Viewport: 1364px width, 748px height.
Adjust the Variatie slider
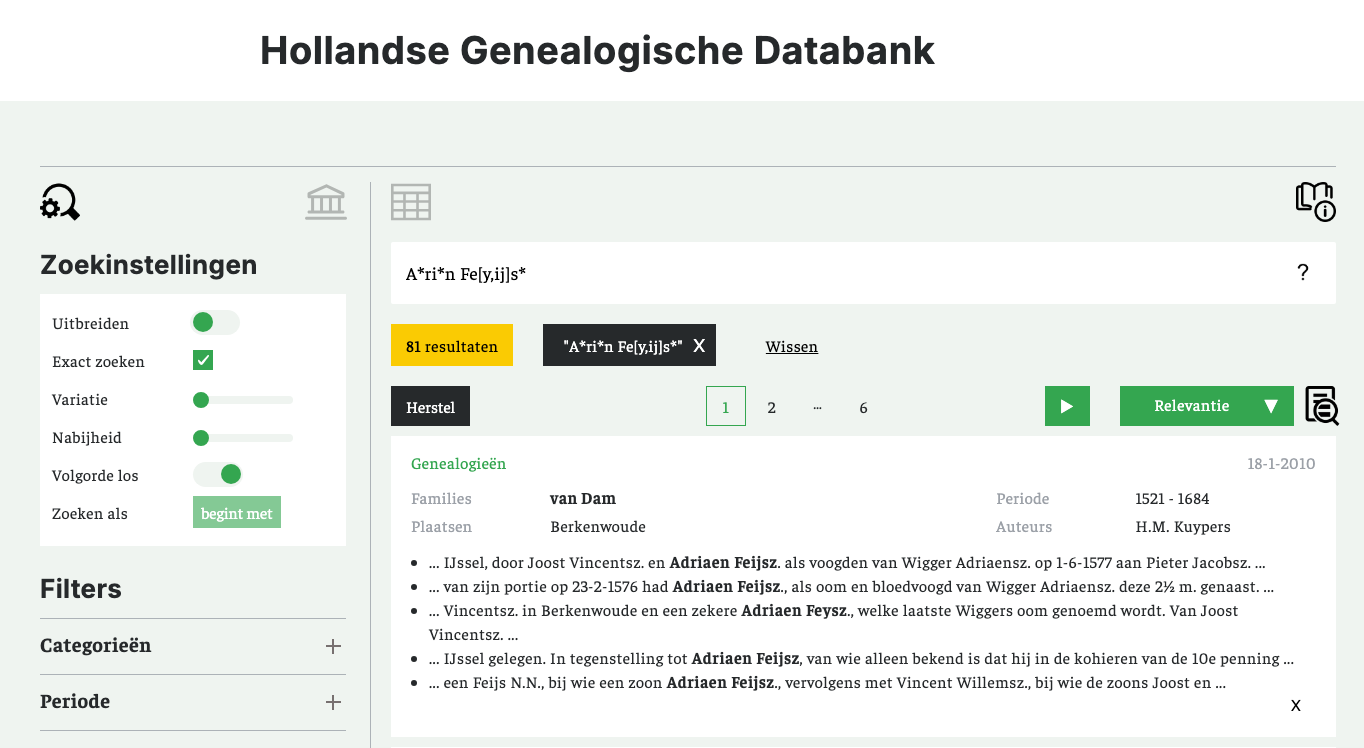(x=243, y=399)
